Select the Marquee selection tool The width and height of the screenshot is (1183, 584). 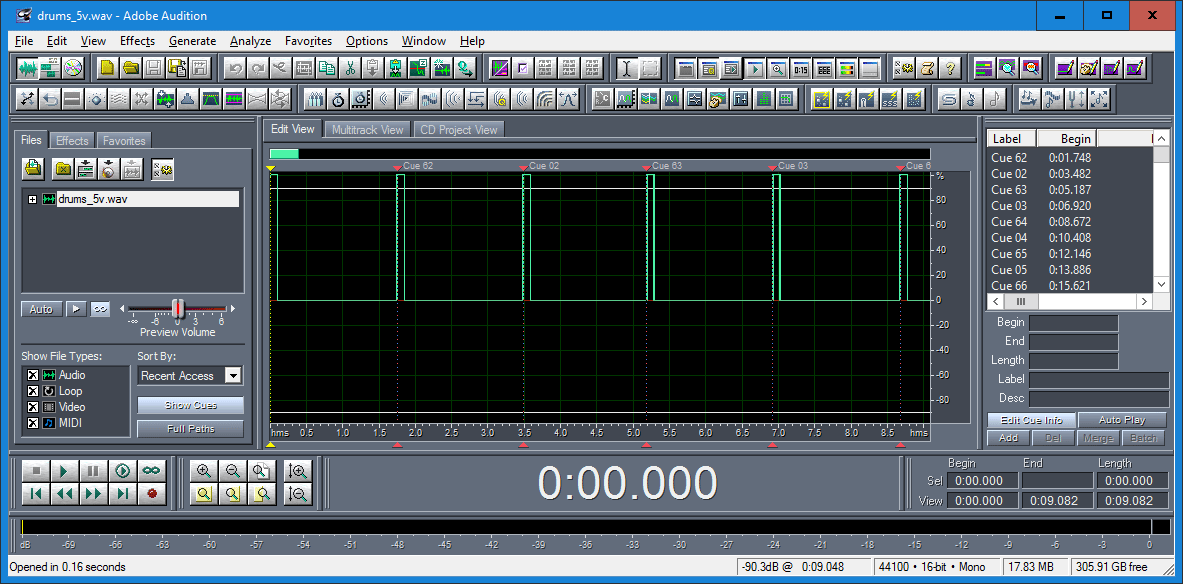coord(650,69)
